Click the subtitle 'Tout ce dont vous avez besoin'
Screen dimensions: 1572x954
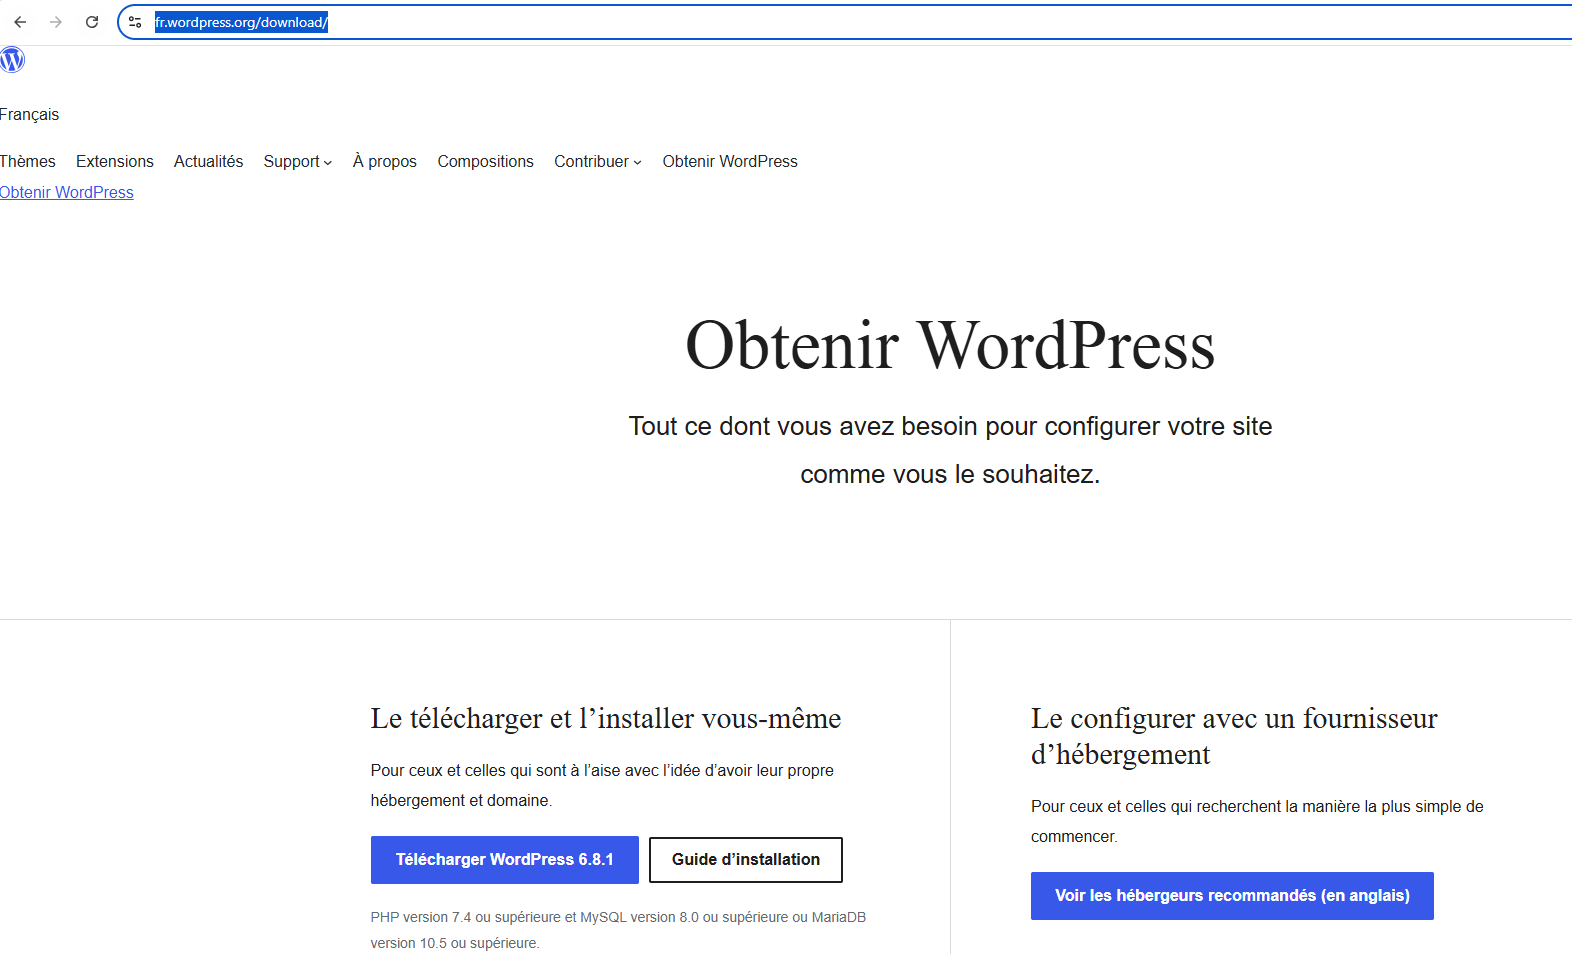tap(950, 450)
